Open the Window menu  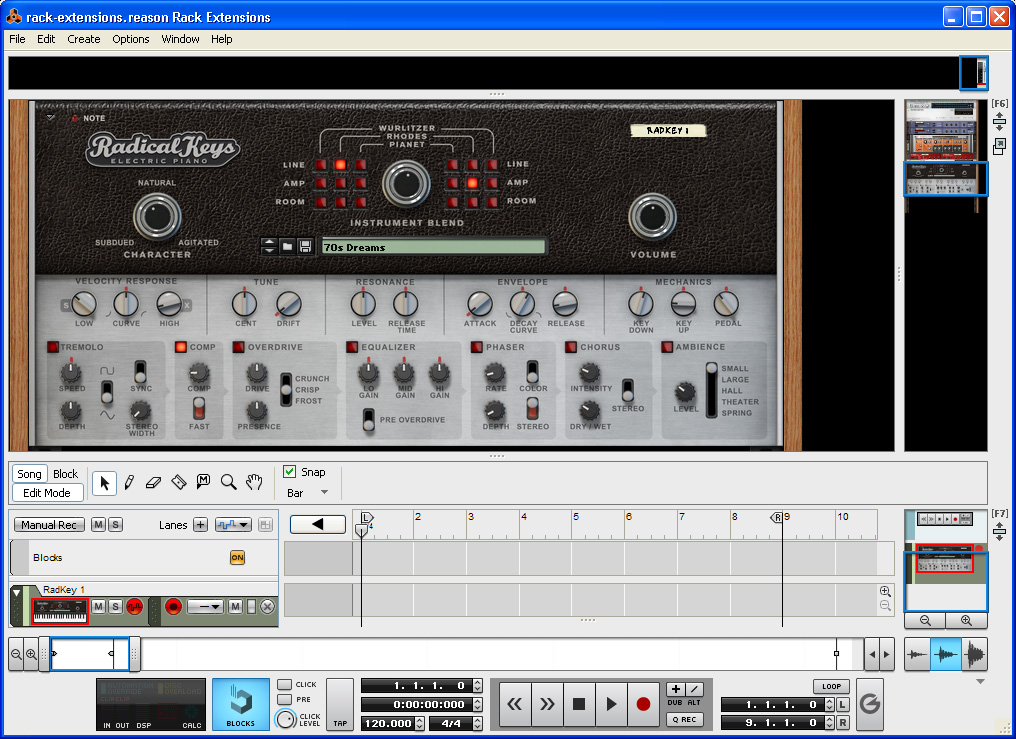coord(180,39)
